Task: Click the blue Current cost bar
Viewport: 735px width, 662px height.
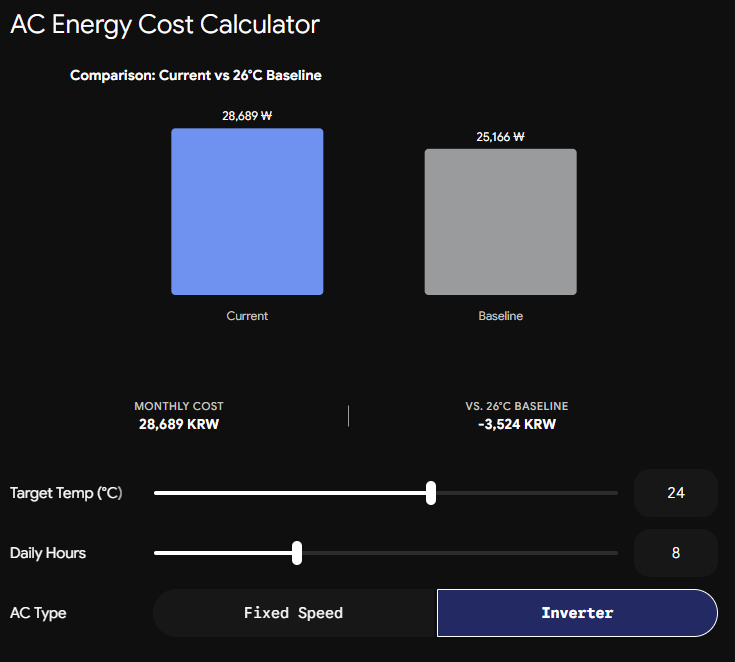Action: pos(247,211)
